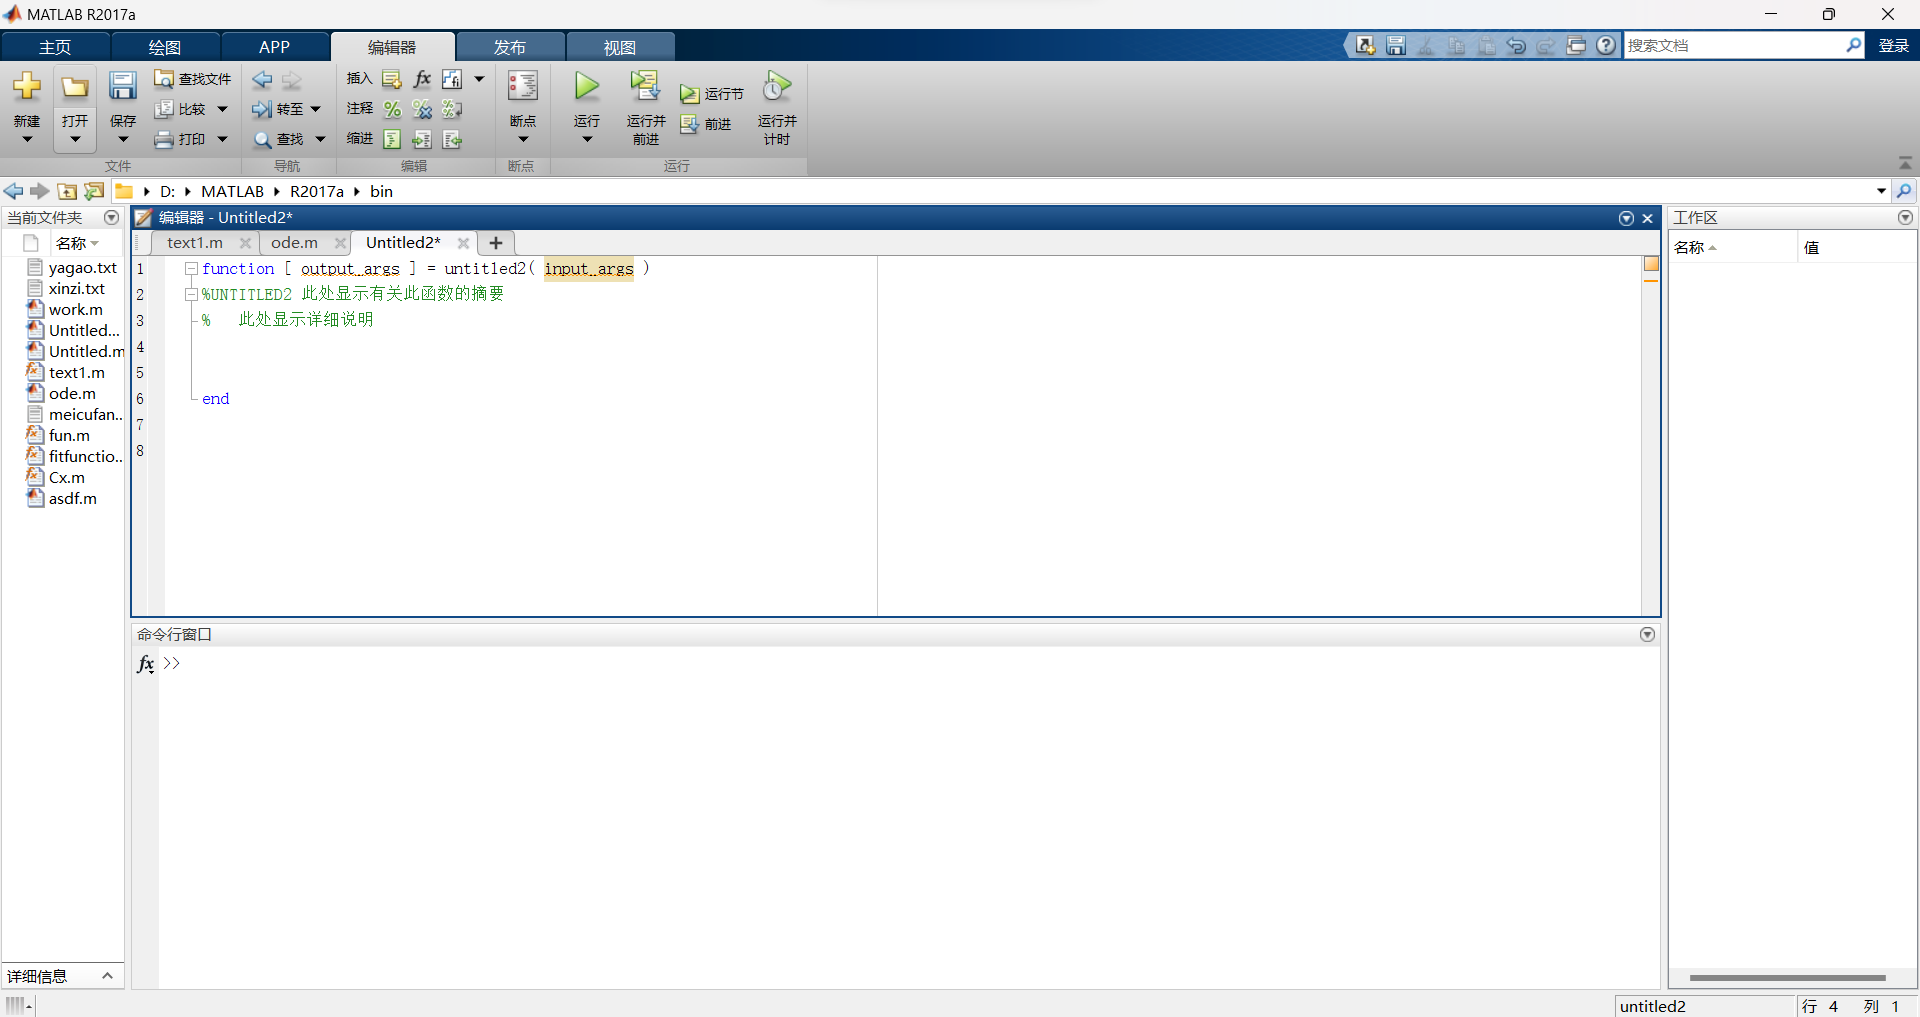Decrease indent with the left-arrow indent icon
This screenshot has height=1017, width=1920.
pos(452,139)
